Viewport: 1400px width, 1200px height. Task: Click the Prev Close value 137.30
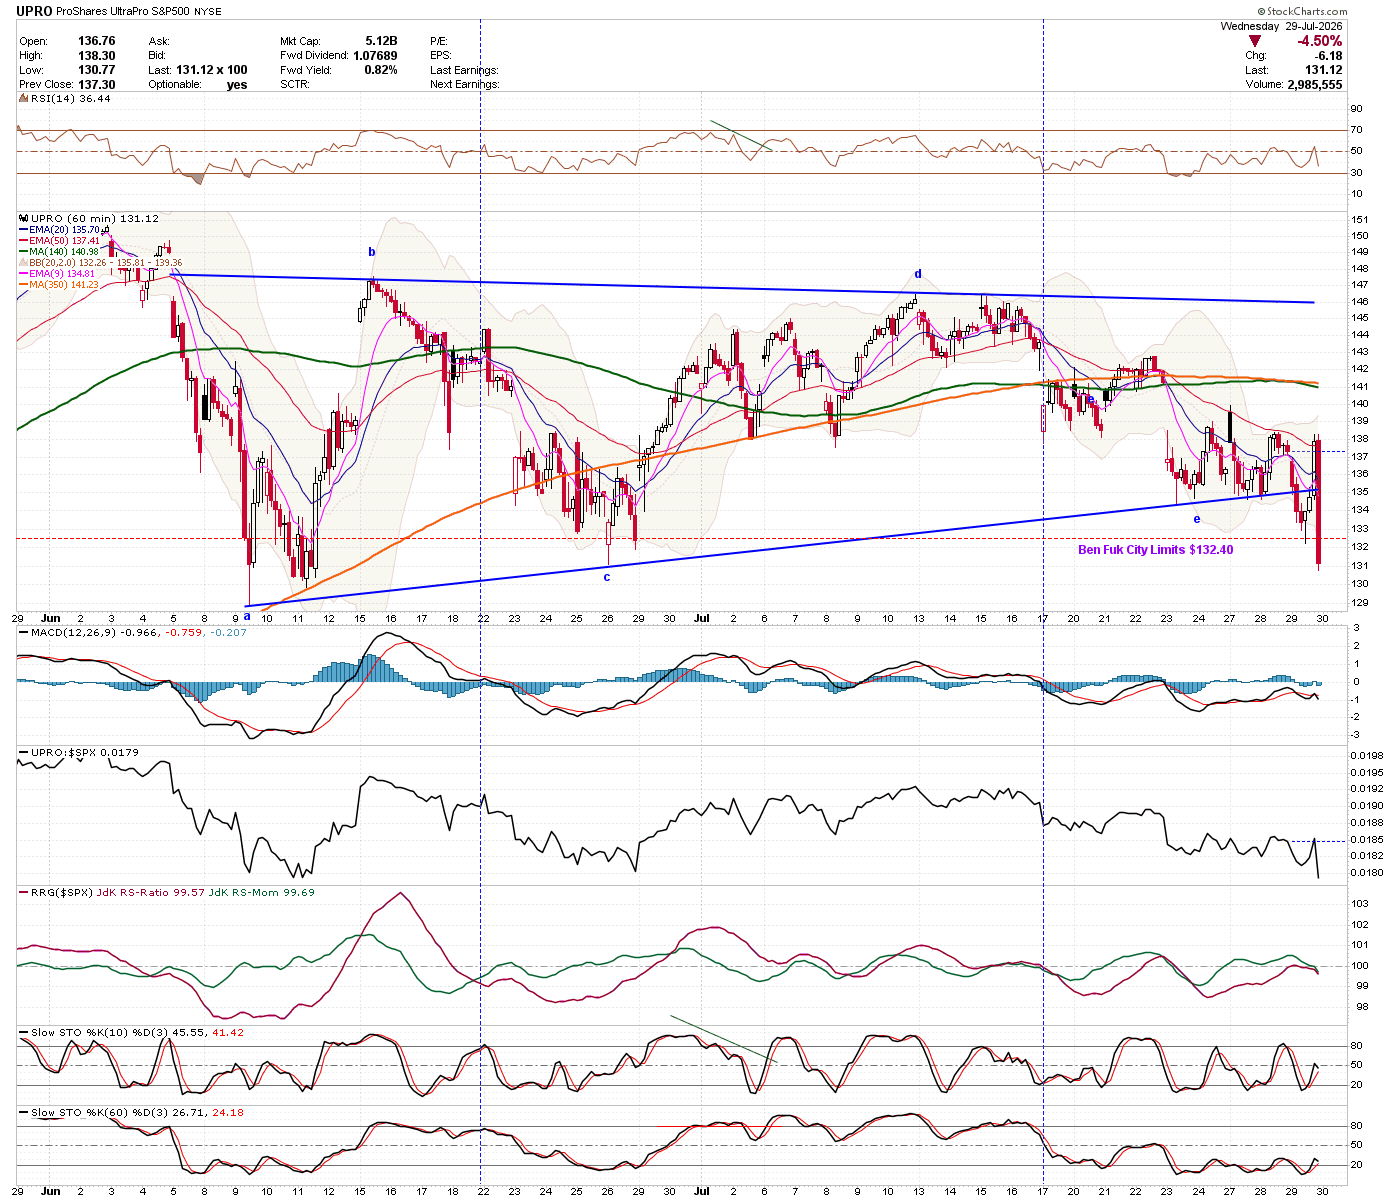[97, 85]
